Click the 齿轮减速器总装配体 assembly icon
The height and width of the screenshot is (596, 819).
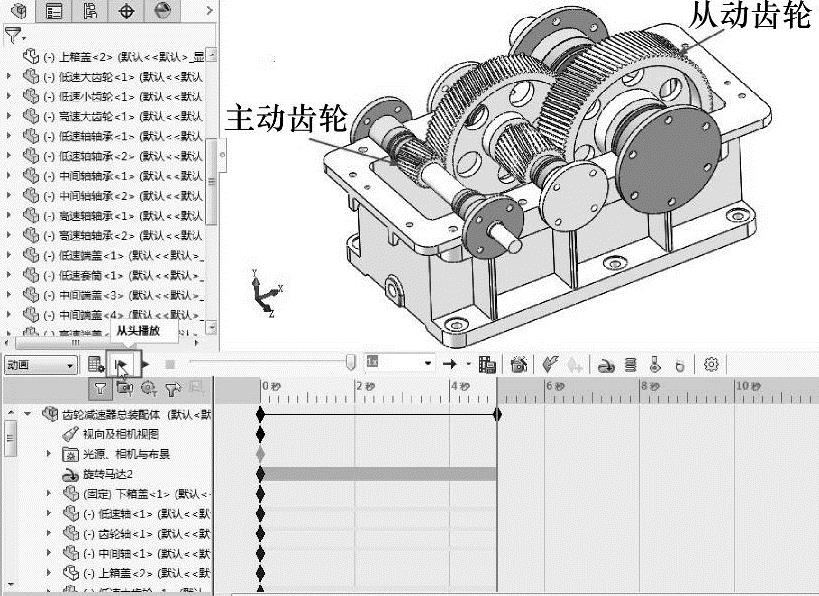coord(50,414)
